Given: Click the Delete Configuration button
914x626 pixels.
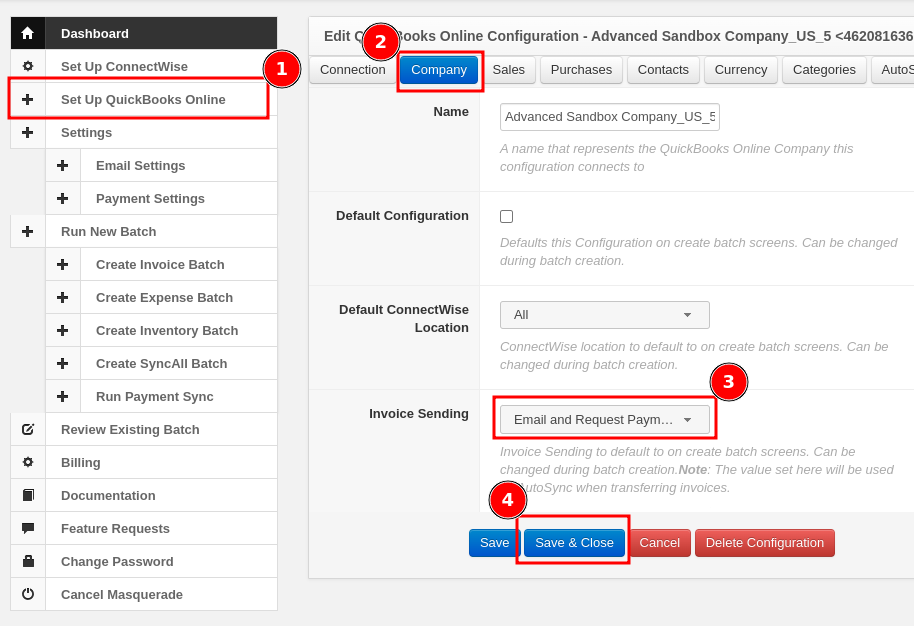Looking at the screenshot, I should [765, 543].
